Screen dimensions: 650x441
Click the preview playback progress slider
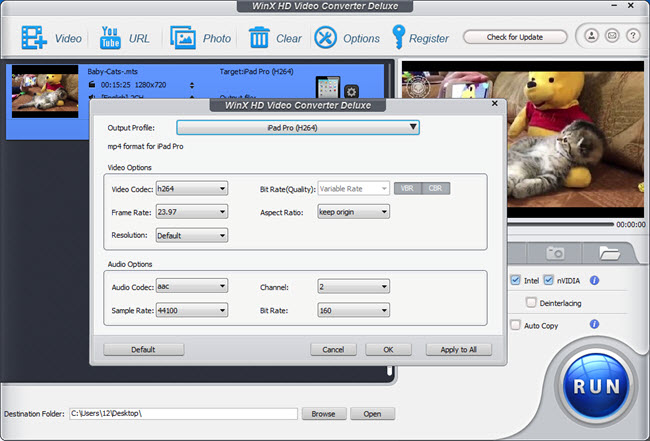tap(560, 224)
